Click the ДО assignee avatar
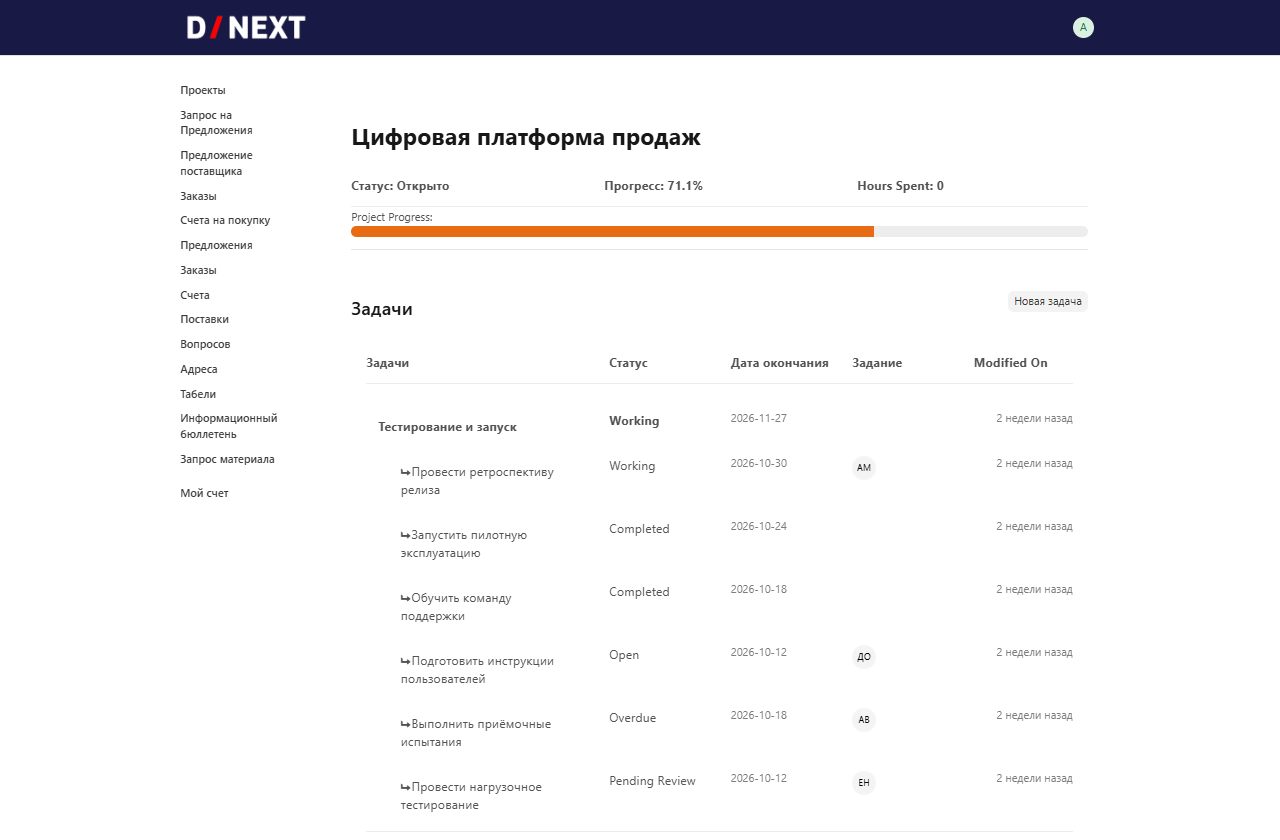The height and width of the screenshot is (840, 1280). coord(864,657)
